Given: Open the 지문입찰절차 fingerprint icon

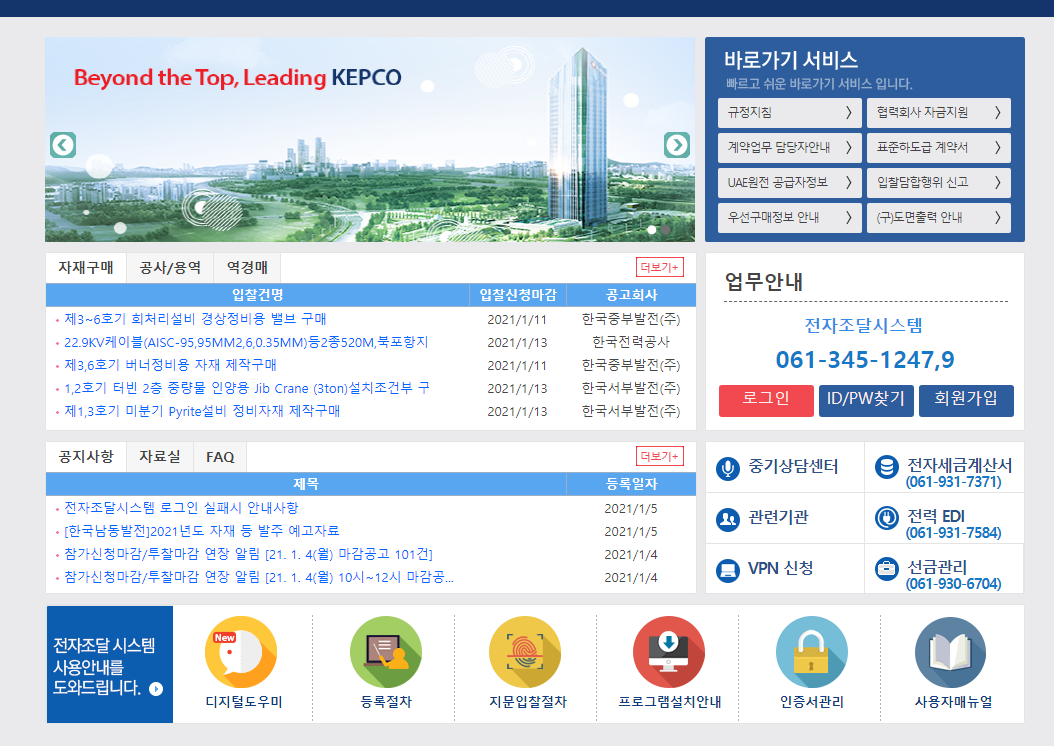Looking at the screenshot, I should click(525, 652).
